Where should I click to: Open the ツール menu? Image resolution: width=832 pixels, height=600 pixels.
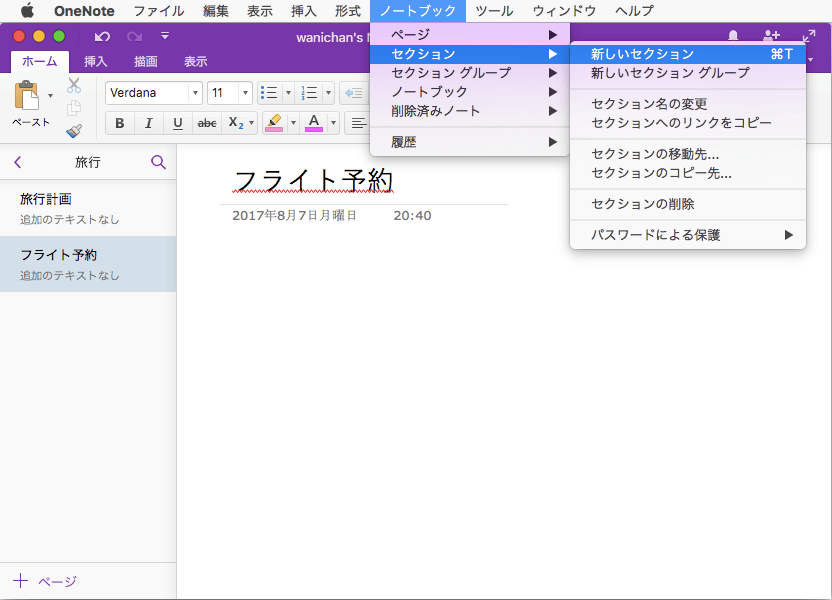494,11
